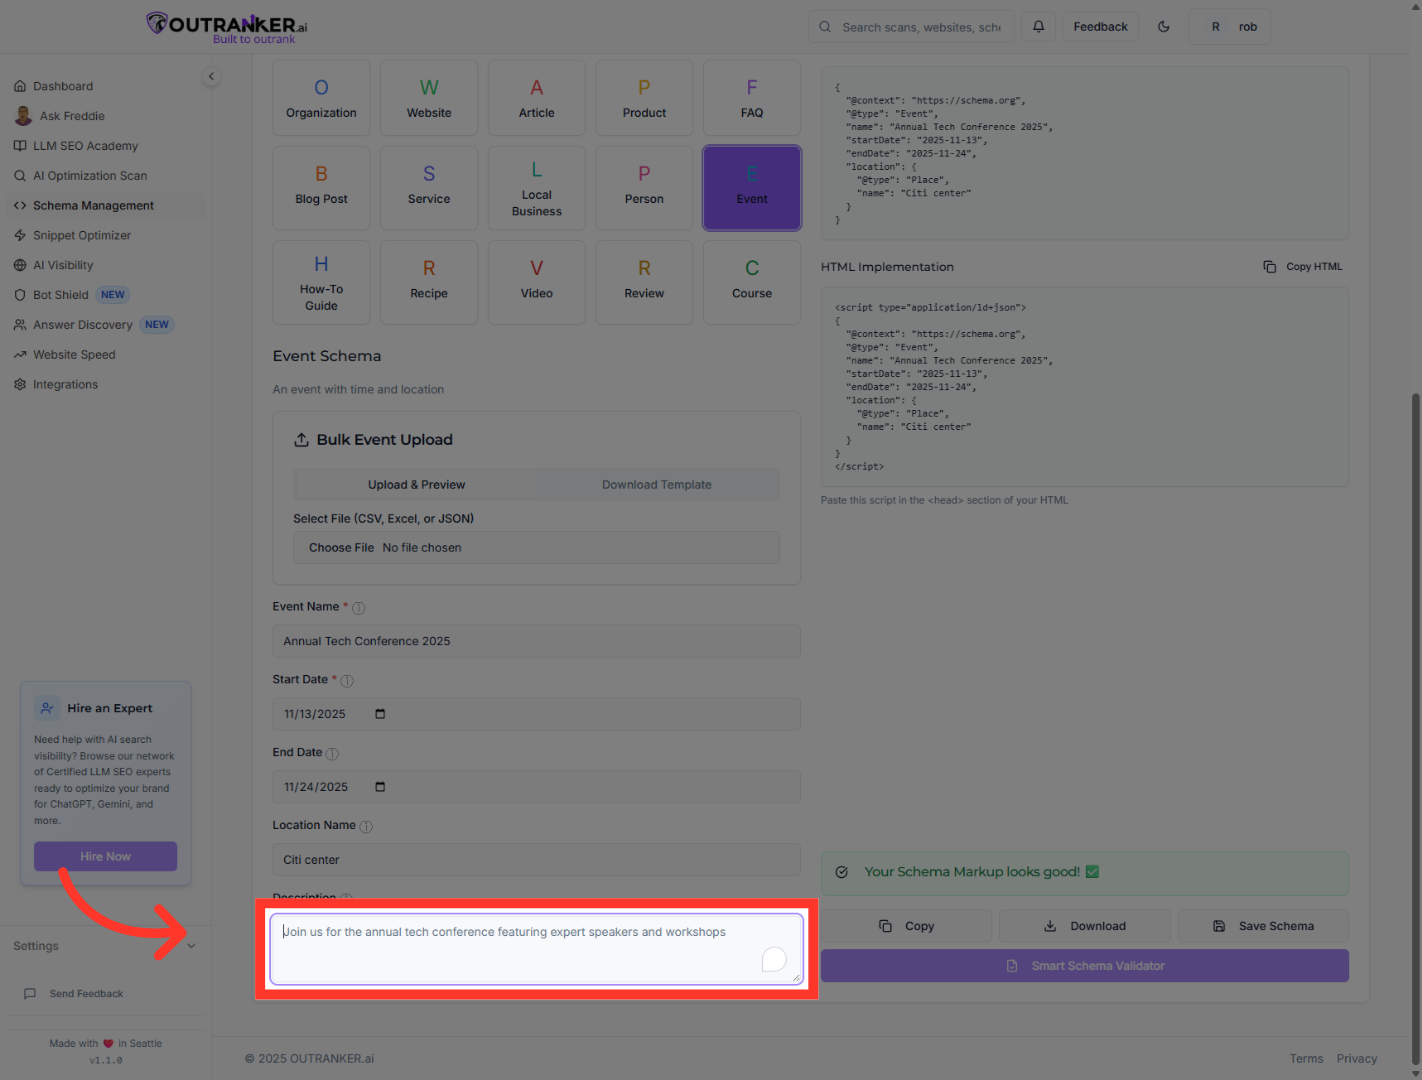The height and width of the screenshot is (1080, 1422).
Task: Click the search scans and websites field
Action: click(911, 27)
